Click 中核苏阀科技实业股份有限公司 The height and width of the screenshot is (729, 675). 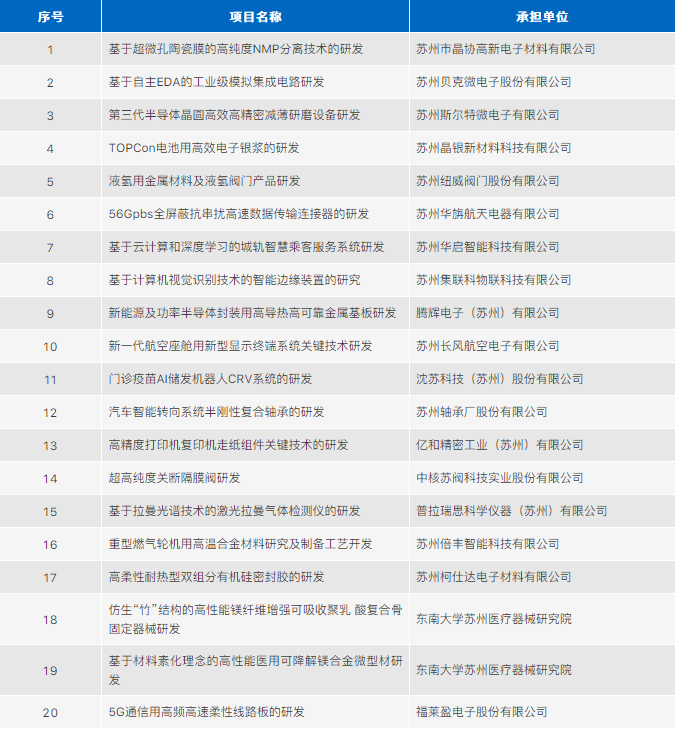(499, 478)
